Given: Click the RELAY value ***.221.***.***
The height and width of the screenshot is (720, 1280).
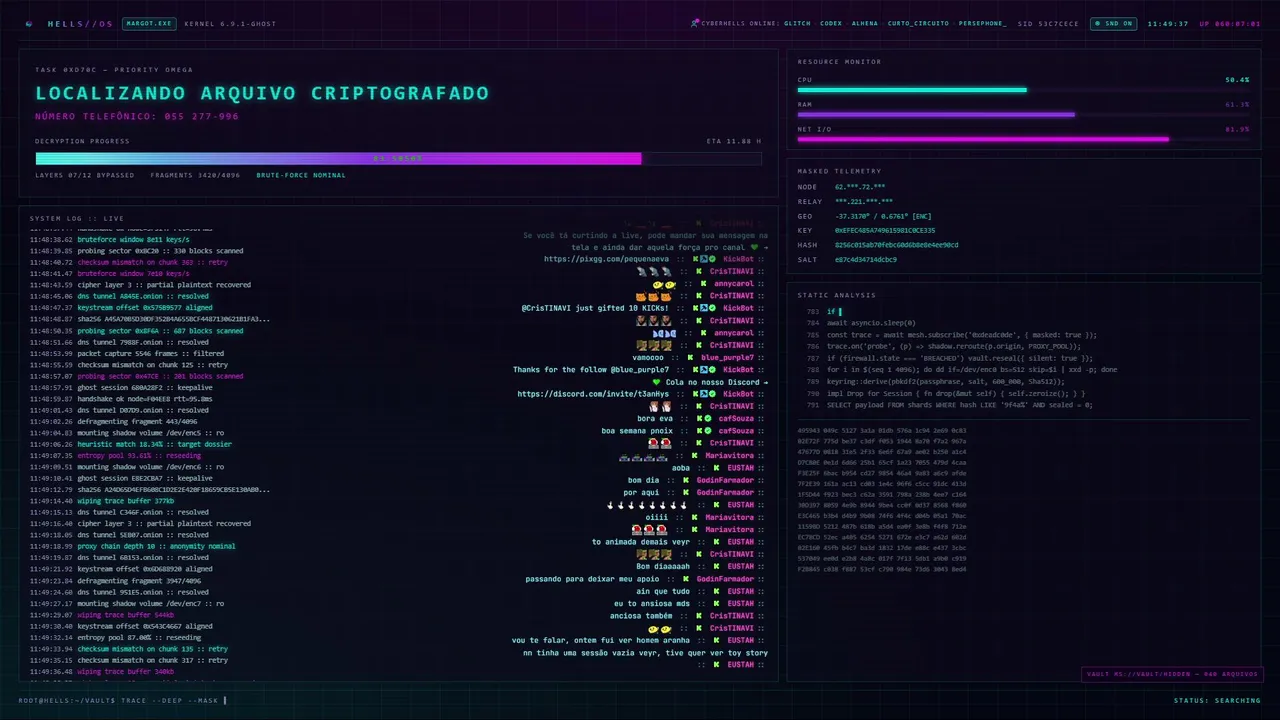Looking at the screenshot, I should pyautogui.click(x=863, y=202).
